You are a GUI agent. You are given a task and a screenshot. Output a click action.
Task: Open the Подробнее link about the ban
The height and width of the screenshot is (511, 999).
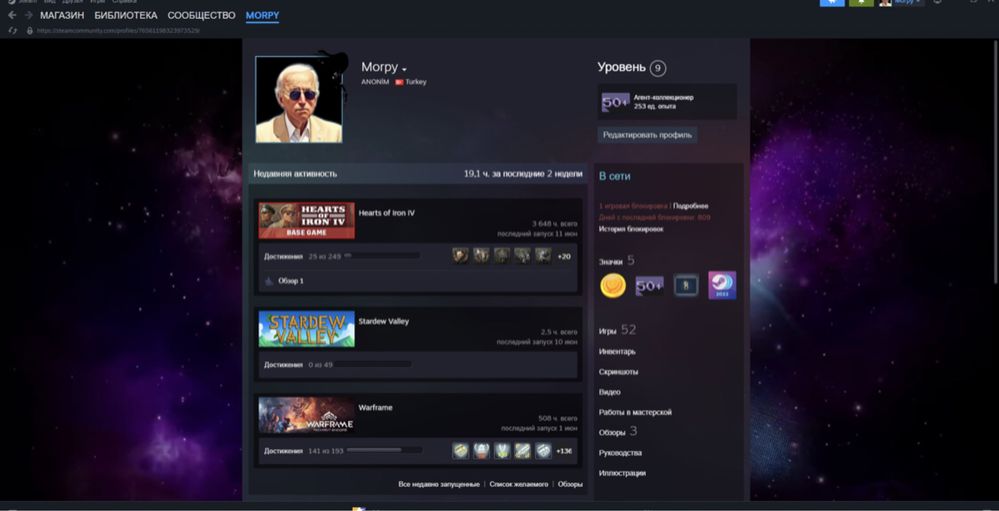691,206
